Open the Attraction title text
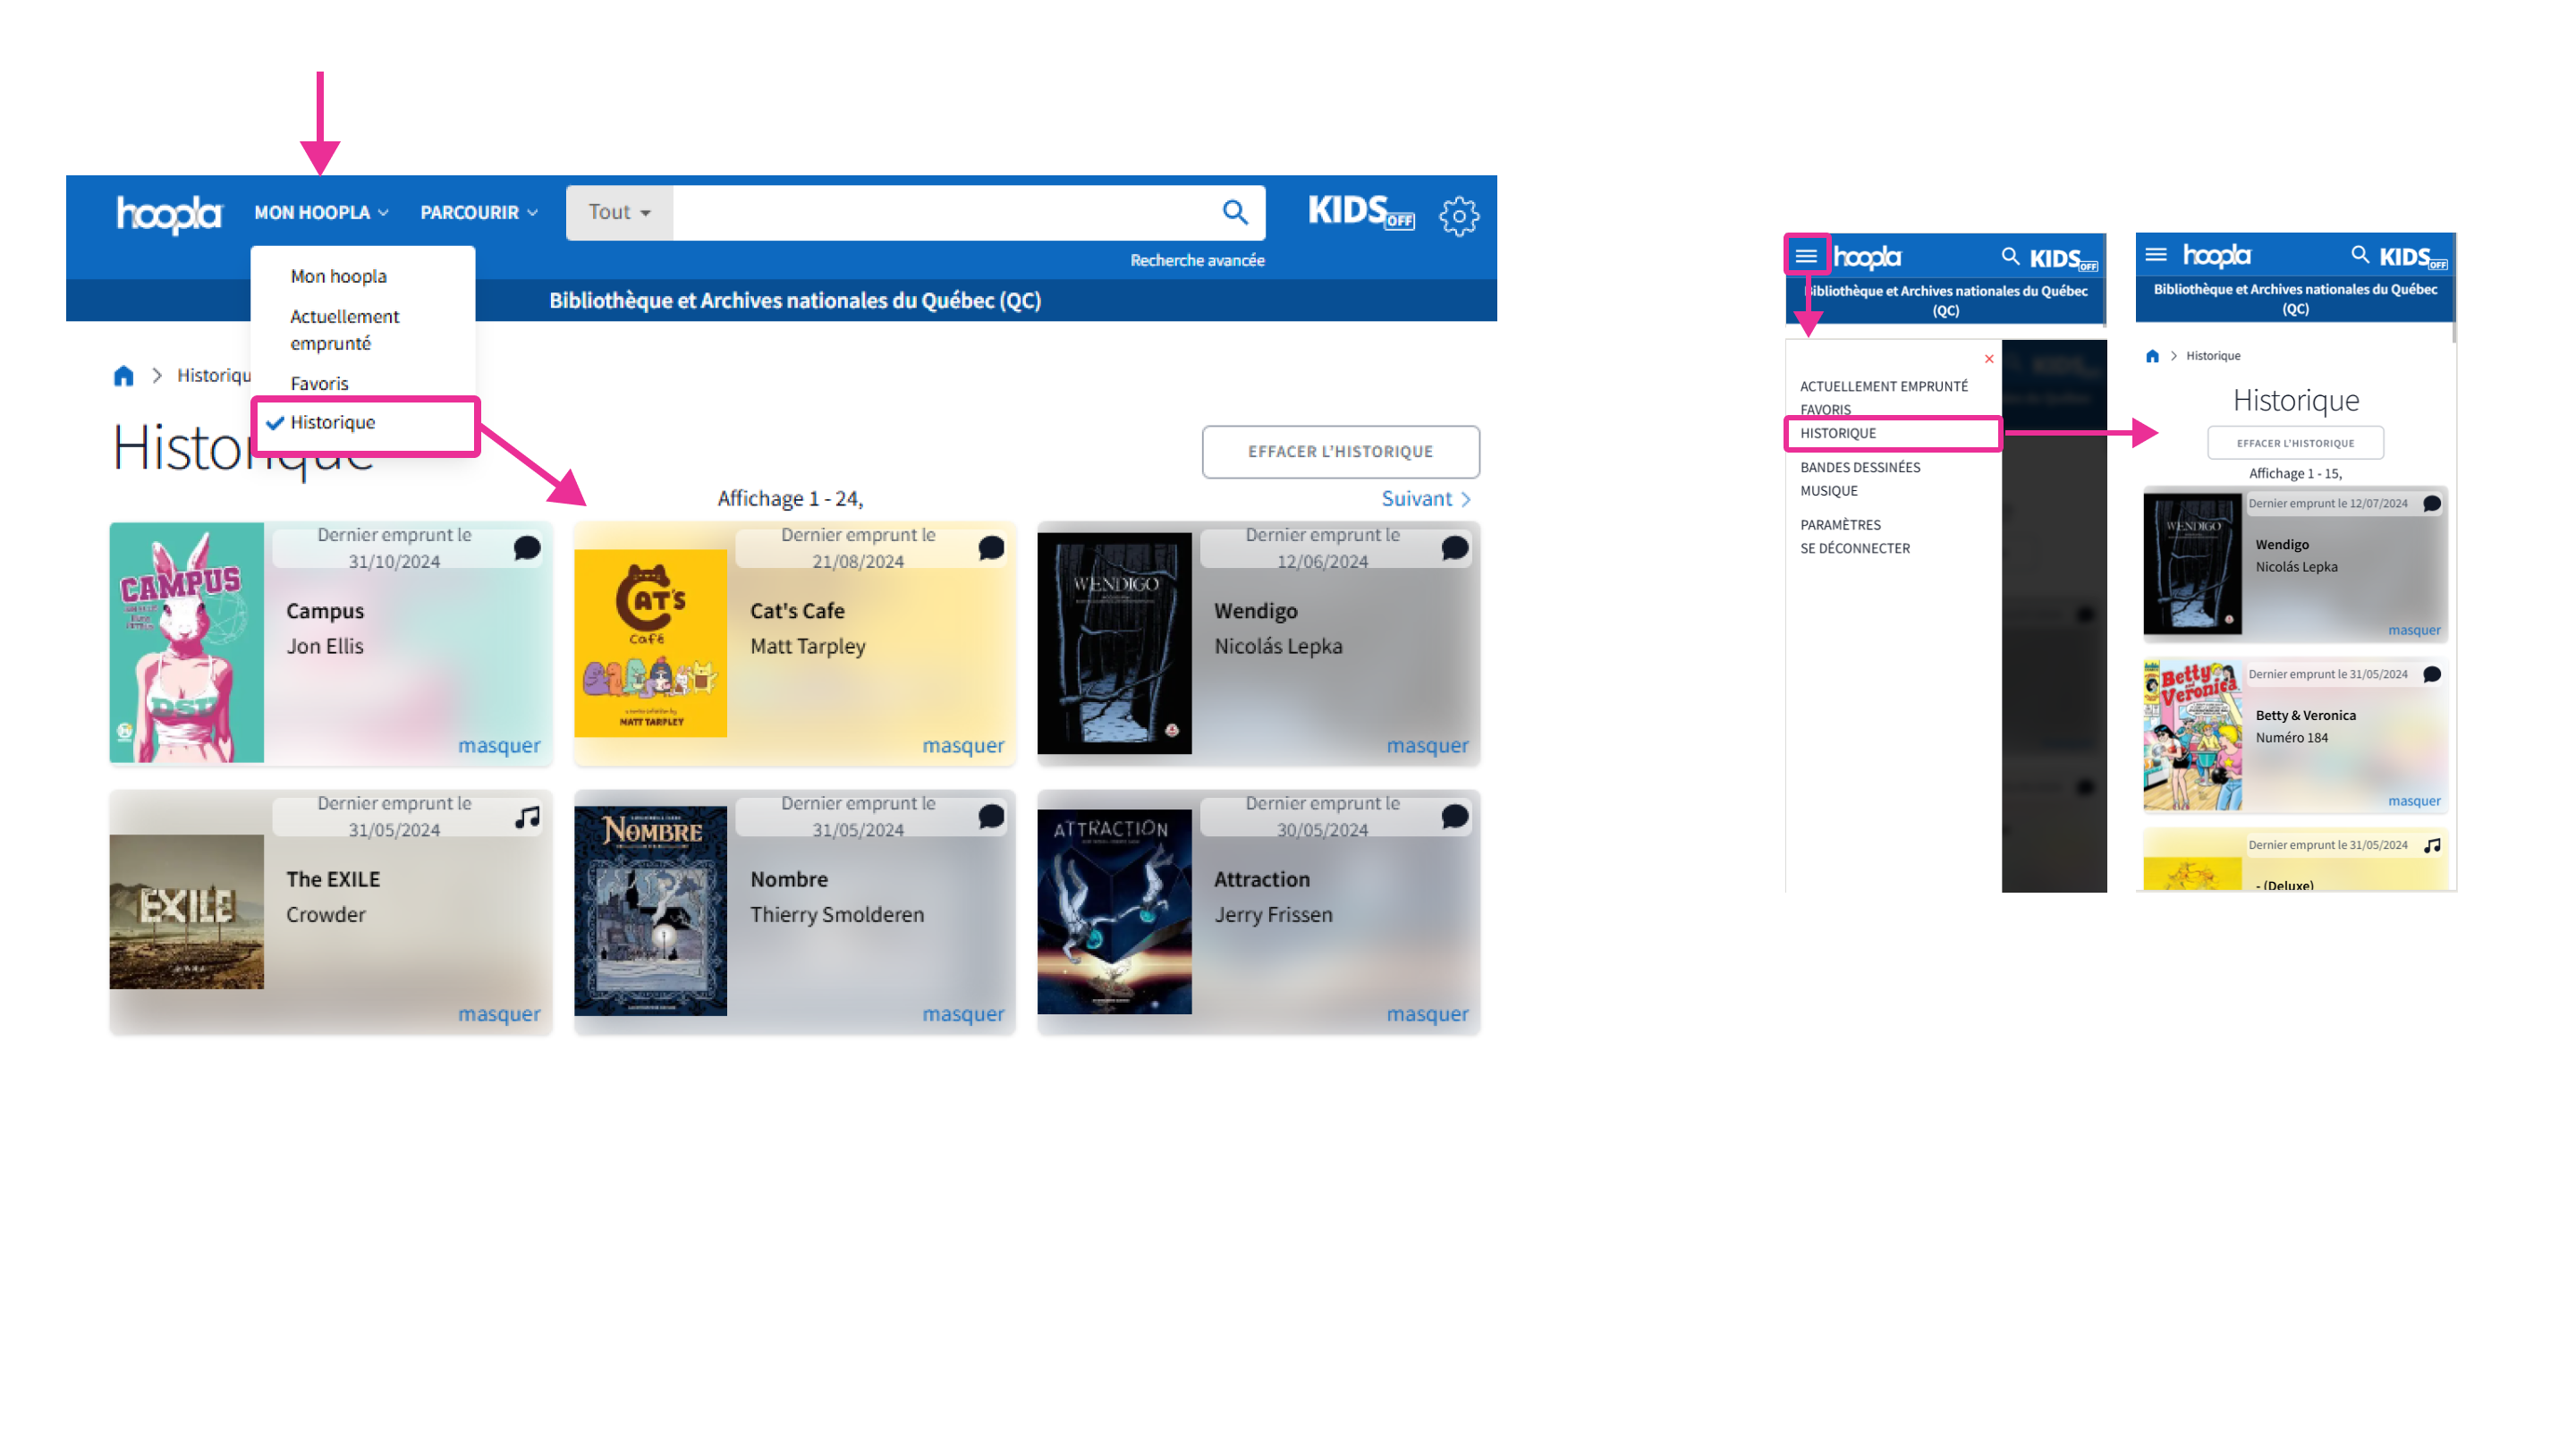 (1262, 879)
